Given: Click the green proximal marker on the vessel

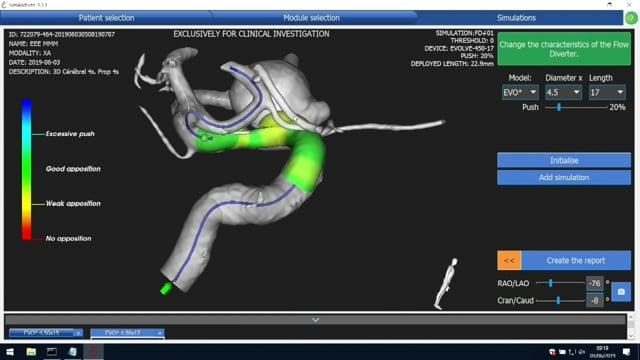Looking at the screenshot, I should click(165, 289).
